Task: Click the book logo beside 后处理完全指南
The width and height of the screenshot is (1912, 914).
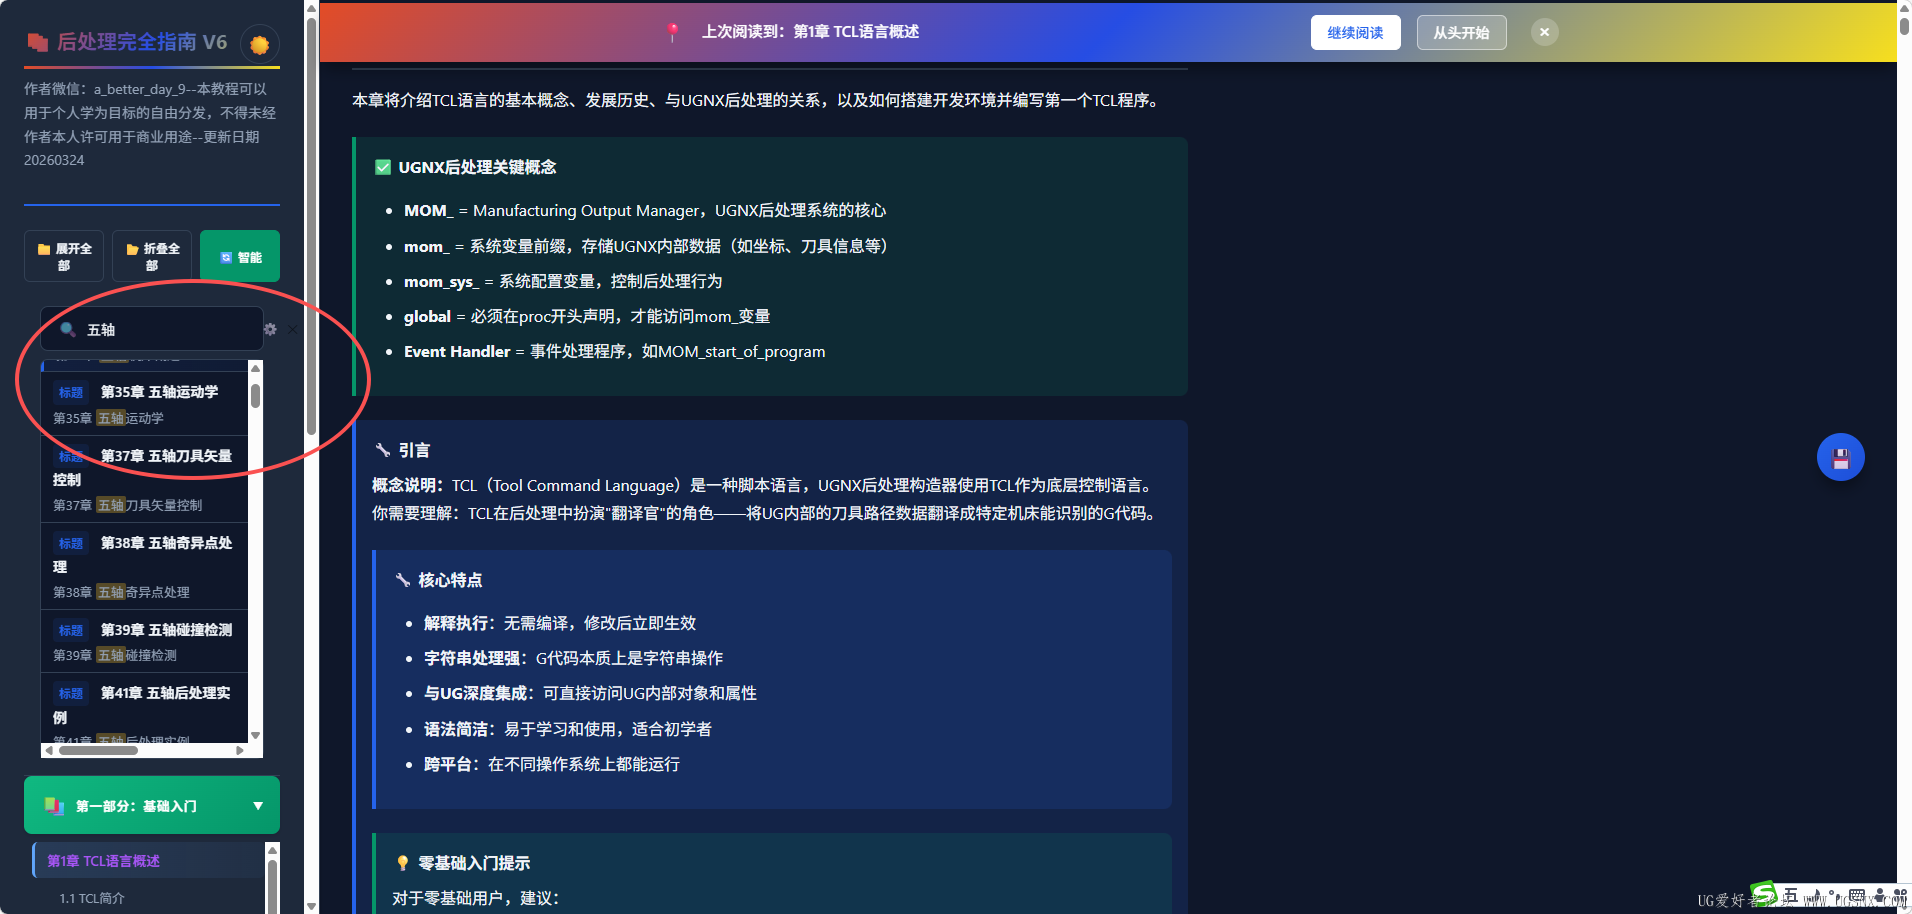Action: [x=38, y=42]
